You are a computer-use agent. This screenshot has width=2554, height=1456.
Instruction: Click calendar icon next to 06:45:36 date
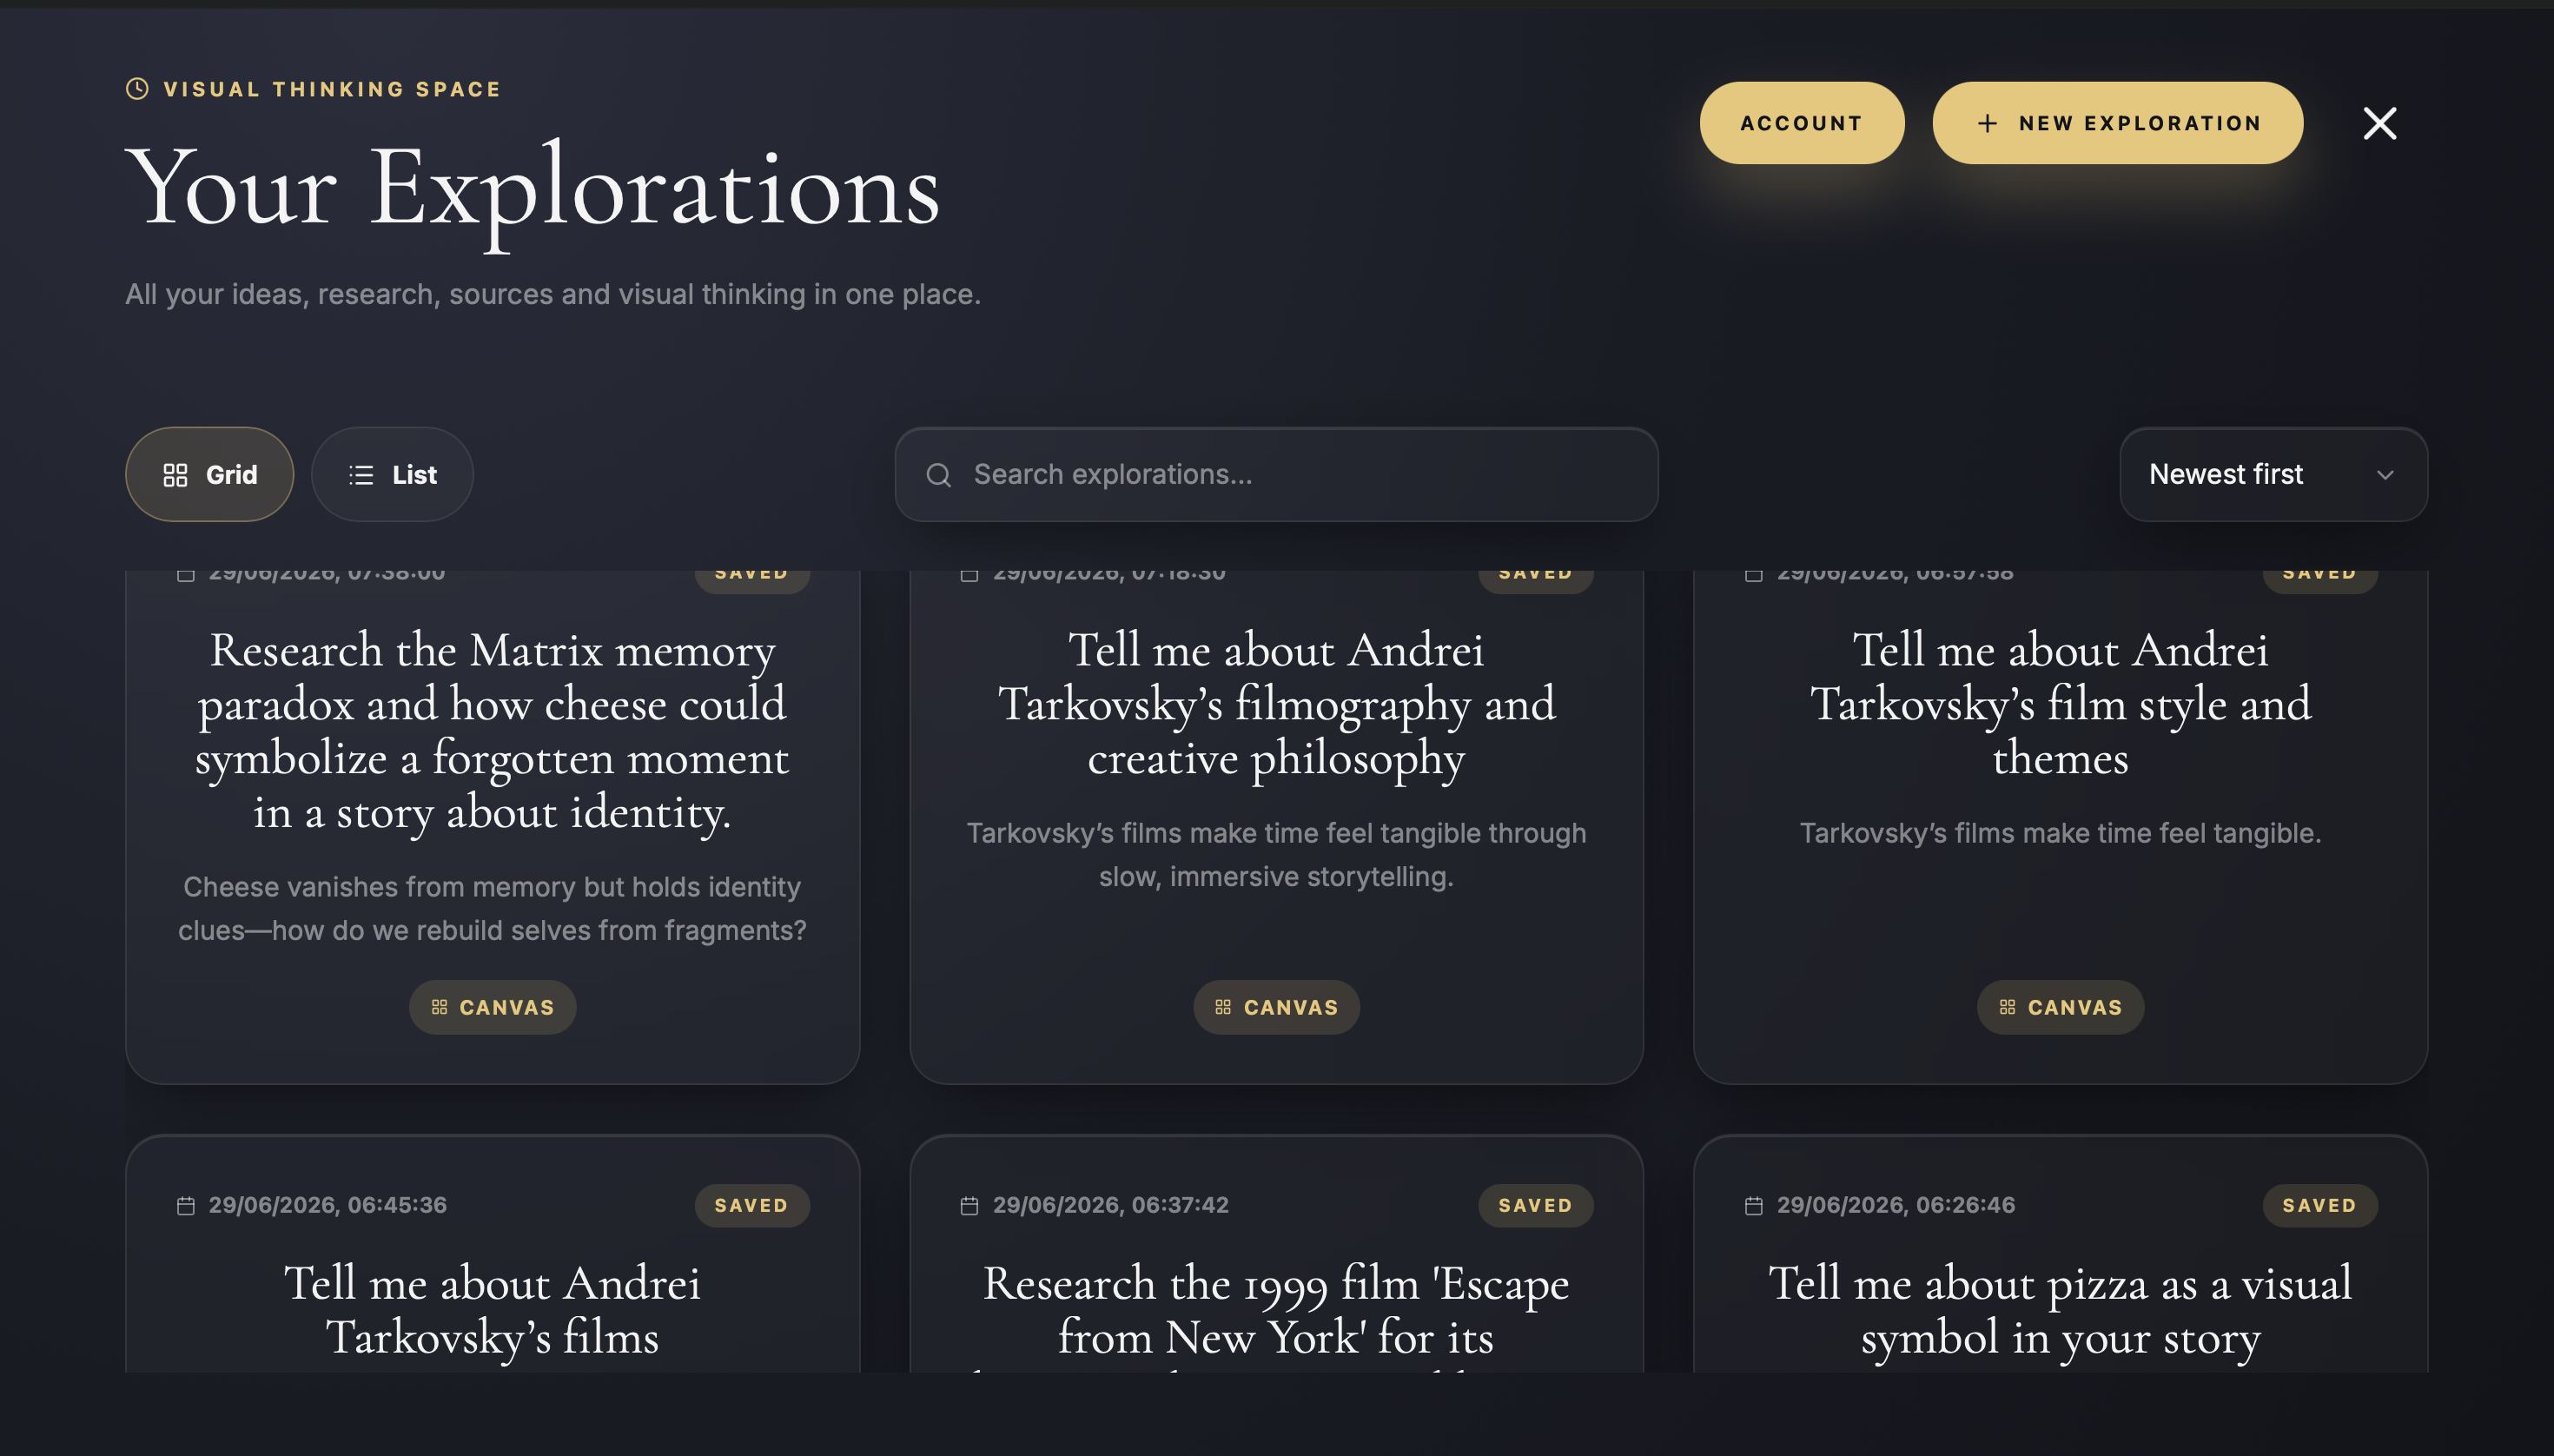click(185, 1205)
